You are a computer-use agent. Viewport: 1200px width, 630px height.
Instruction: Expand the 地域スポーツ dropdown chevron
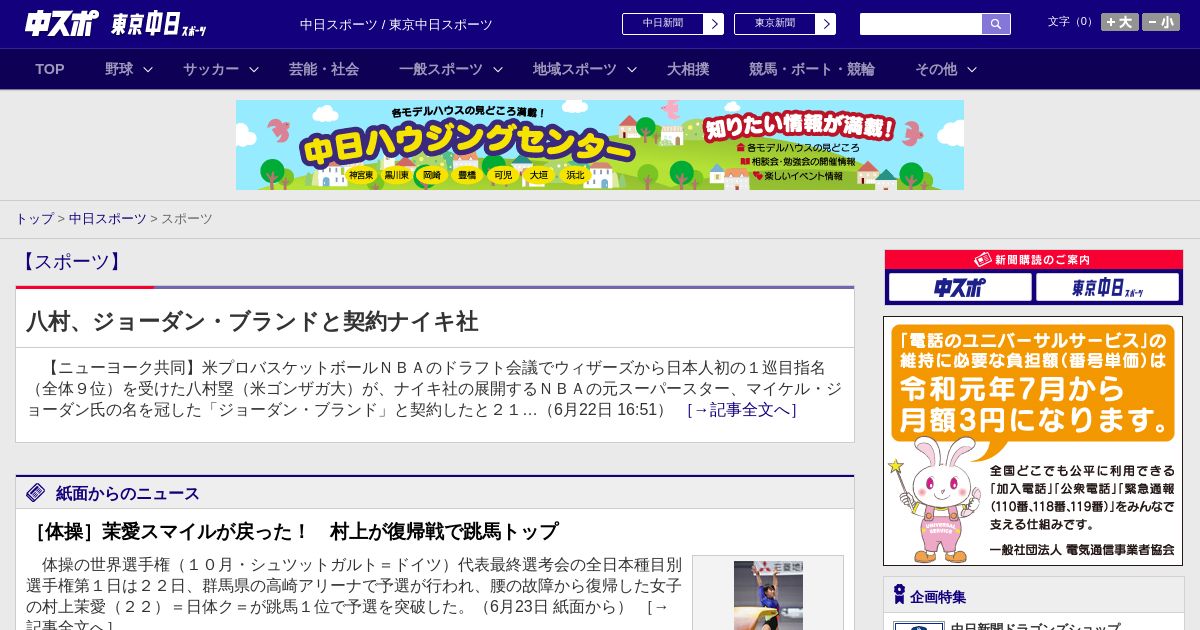(x=632, y=69)
